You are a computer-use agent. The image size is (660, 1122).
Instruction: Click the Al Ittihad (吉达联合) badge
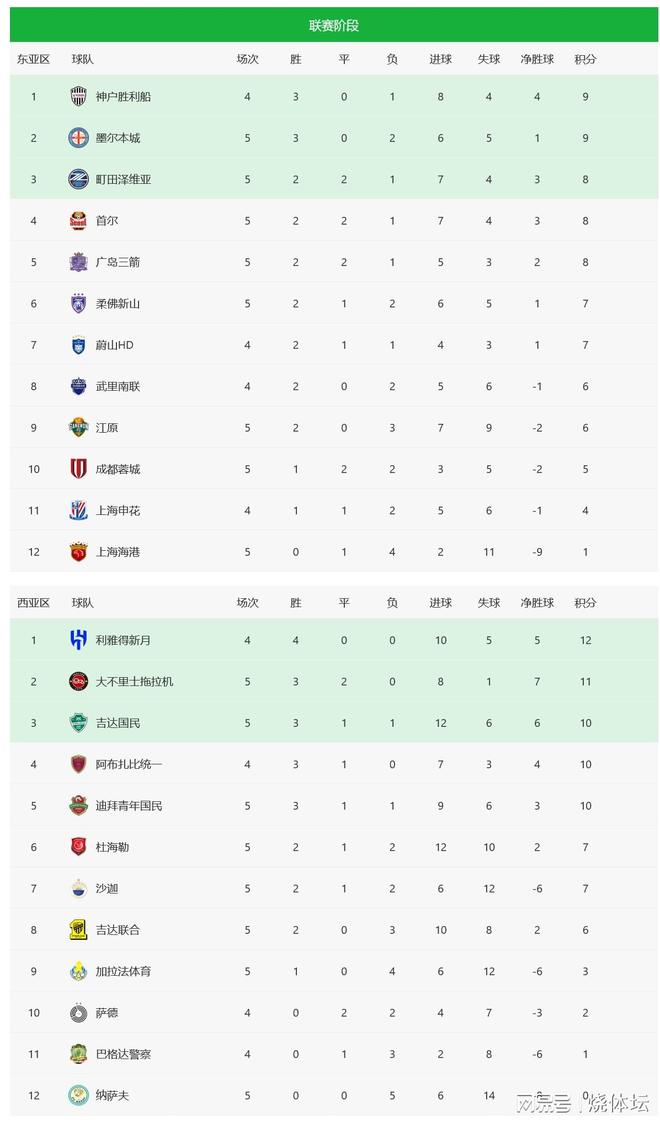click(78, 930)
